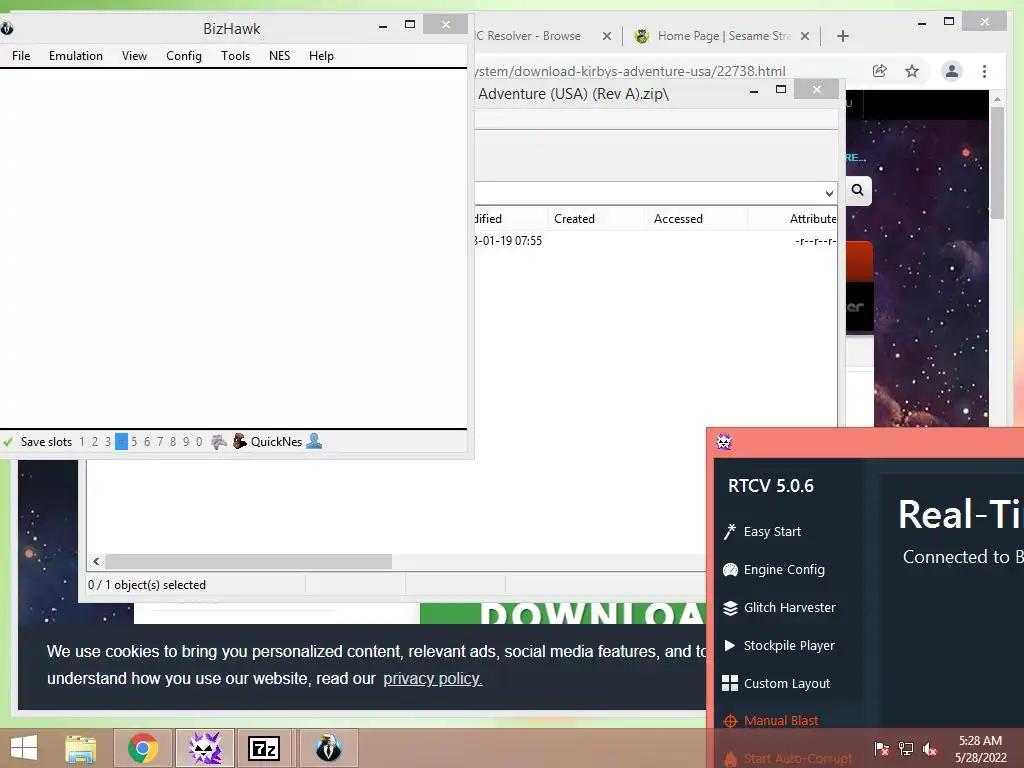1024x768 pixels.
Task: Sort by the Created column in 7-Zip
Action: [x=574, y=219]
